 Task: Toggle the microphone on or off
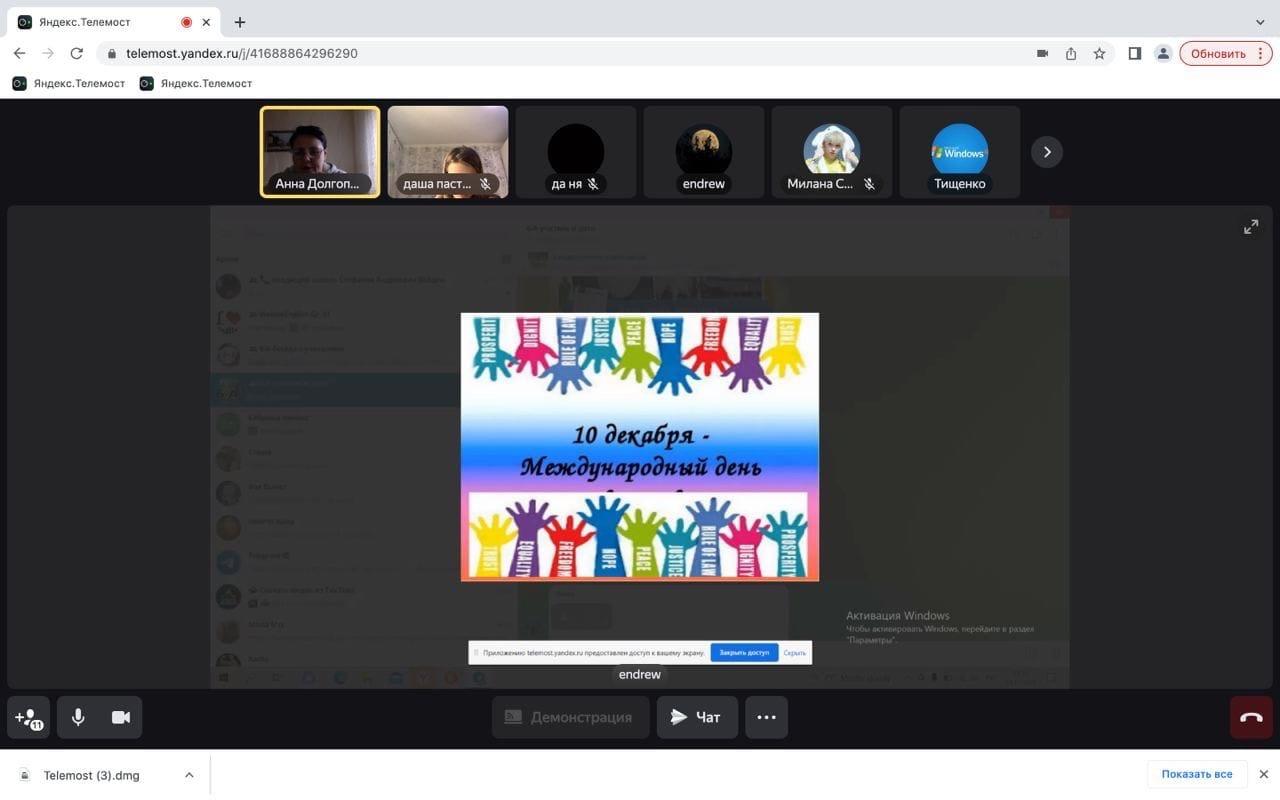point(78,717)
